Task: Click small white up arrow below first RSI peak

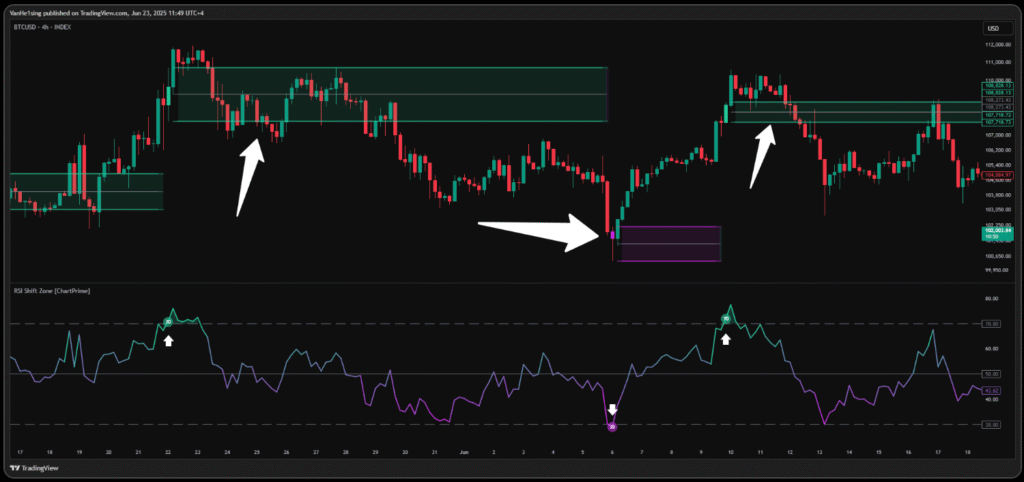Action: (169, 340)
